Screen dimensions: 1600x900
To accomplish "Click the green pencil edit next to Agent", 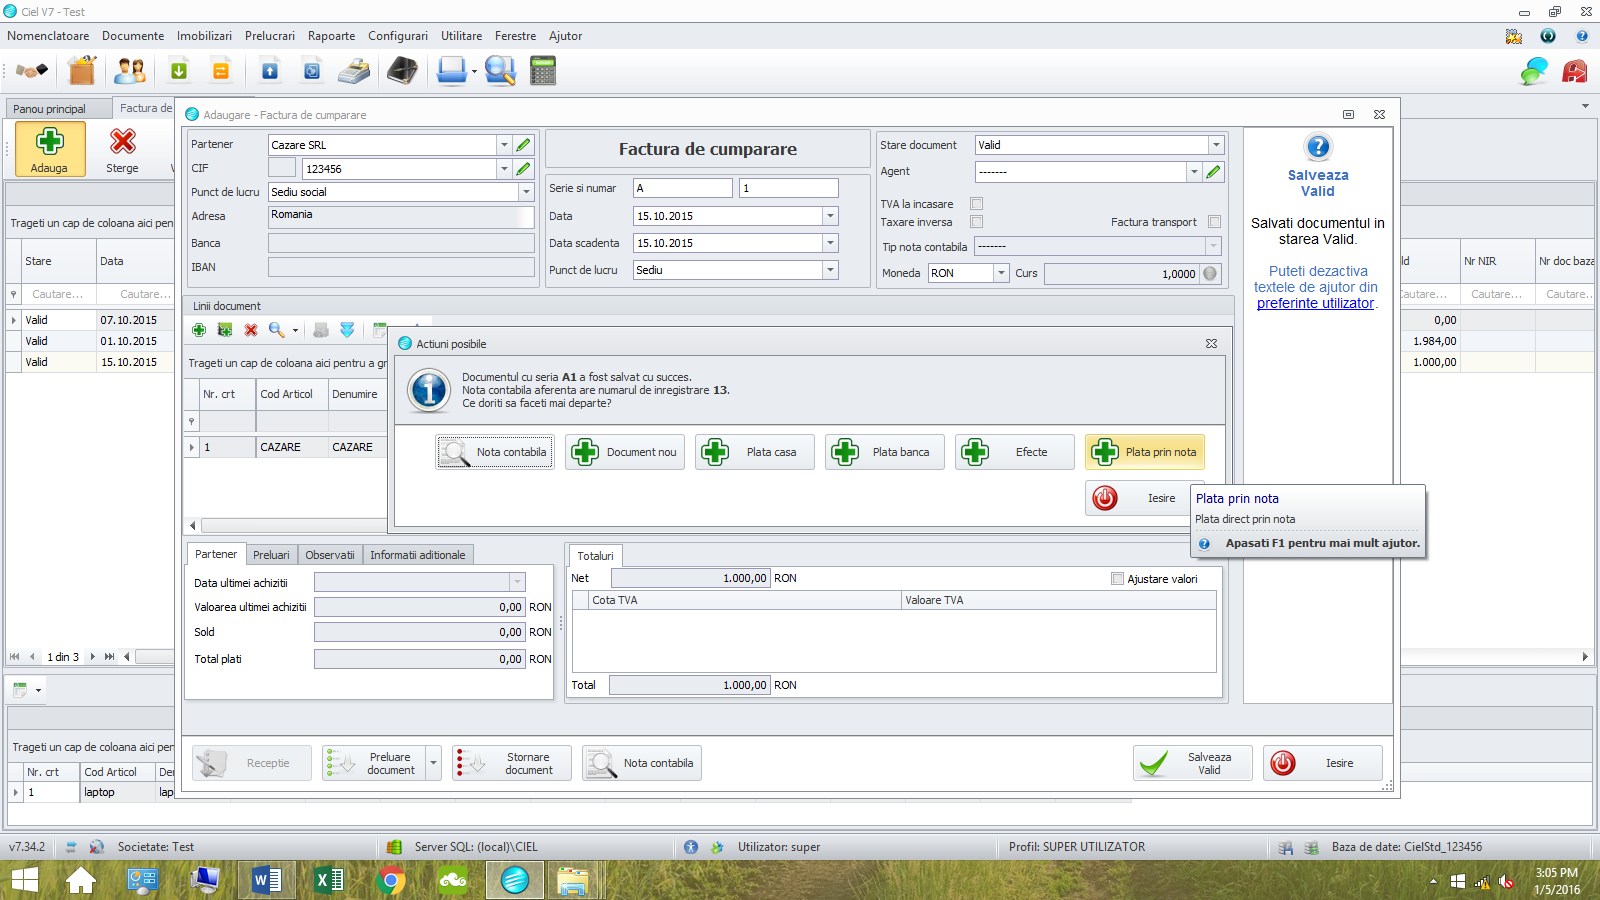I will pyautogui.click(x=1213, y=172).
